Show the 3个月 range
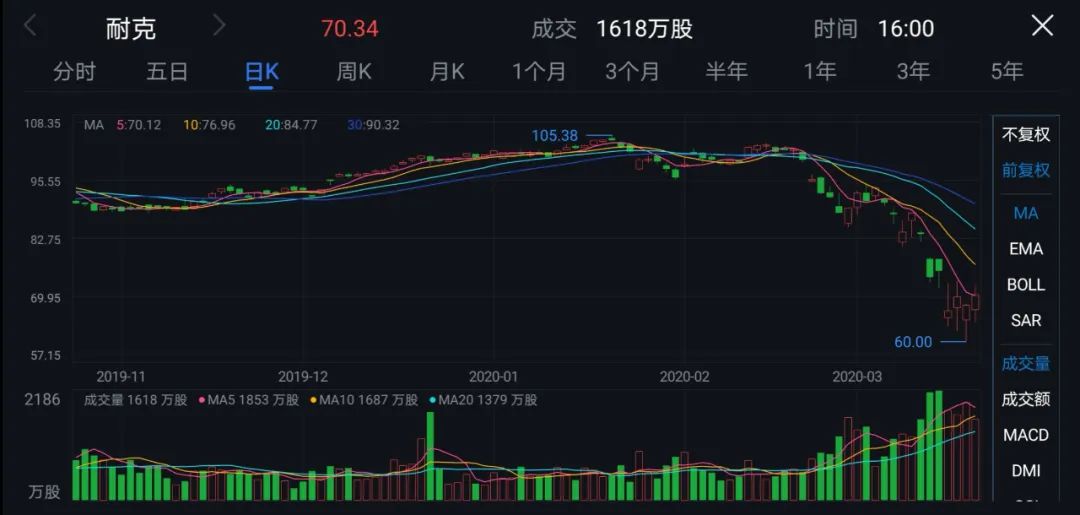The image size is (1080, 515). [632, 72]
